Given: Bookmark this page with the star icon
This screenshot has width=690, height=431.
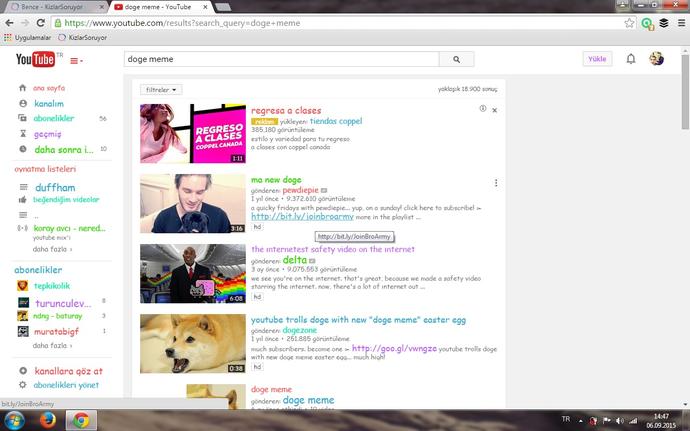Looking at the screenshot, I should pos(629,23).
